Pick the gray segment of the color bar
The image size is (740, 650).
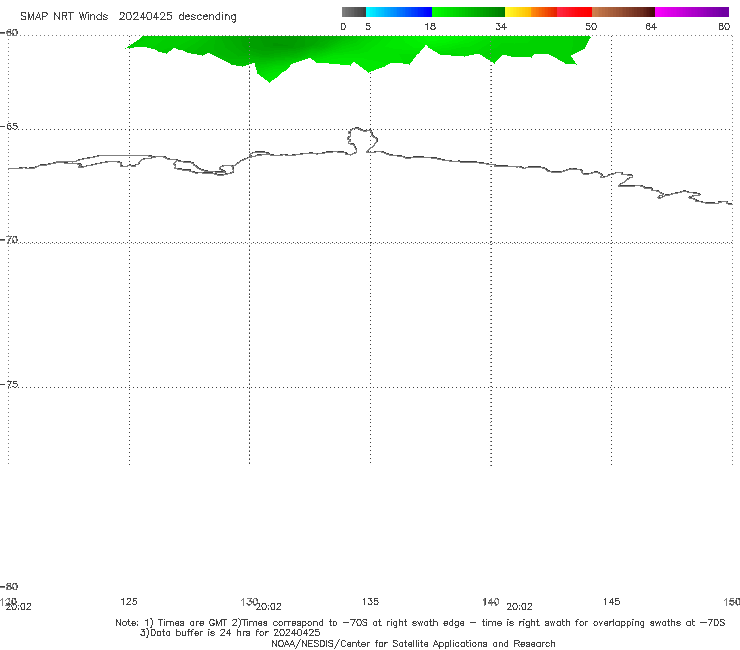[353, 12]
